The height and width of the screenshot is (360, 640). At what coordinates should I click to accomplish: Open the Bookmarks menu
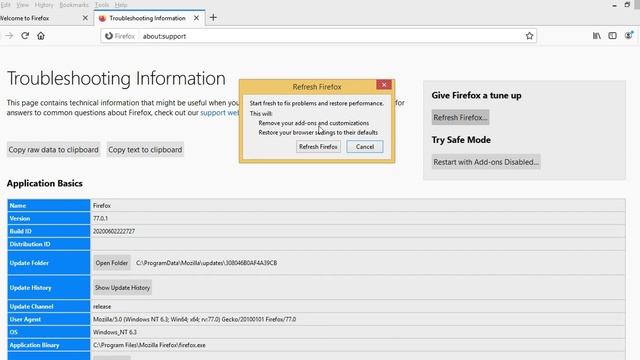[x=74, y=5]
